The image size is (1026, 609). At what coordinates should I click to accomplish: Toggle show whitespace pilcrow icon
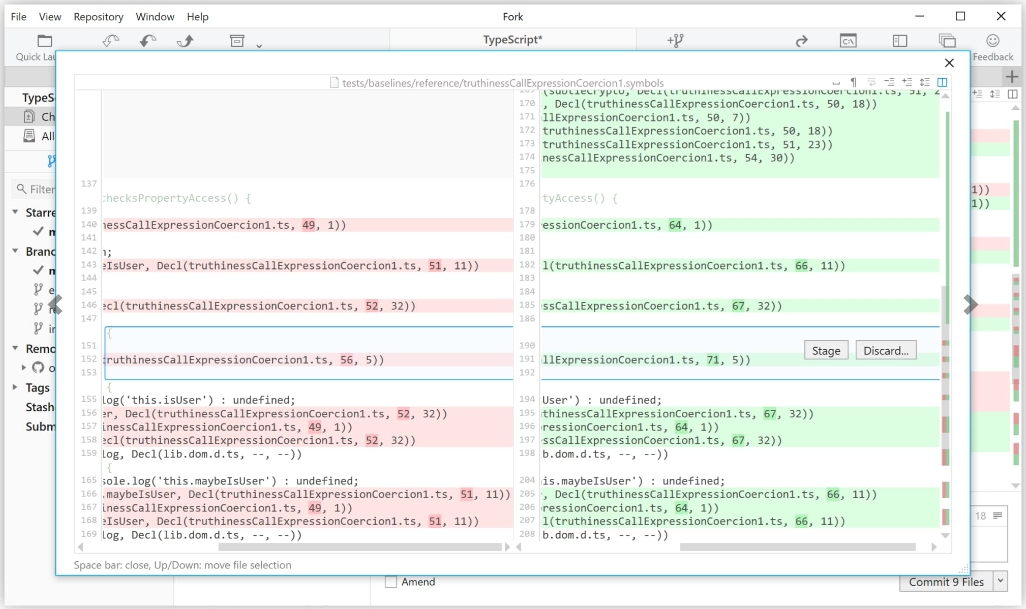point(853,82)
